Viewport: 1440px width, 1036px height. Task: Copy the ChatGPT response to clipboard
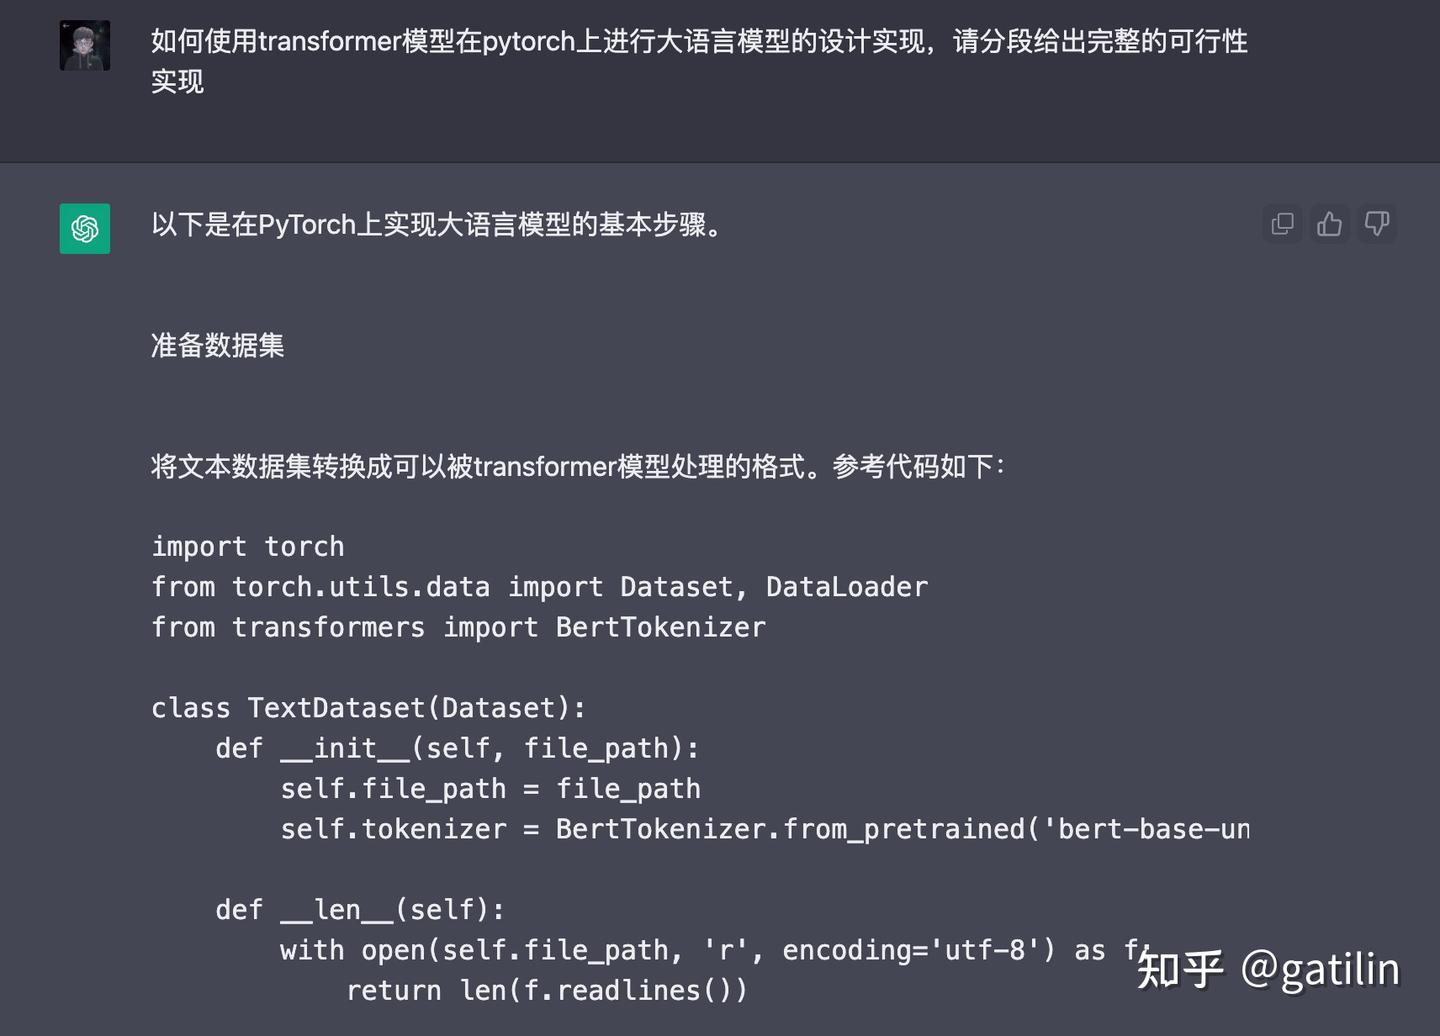[x=1282, y=224]
